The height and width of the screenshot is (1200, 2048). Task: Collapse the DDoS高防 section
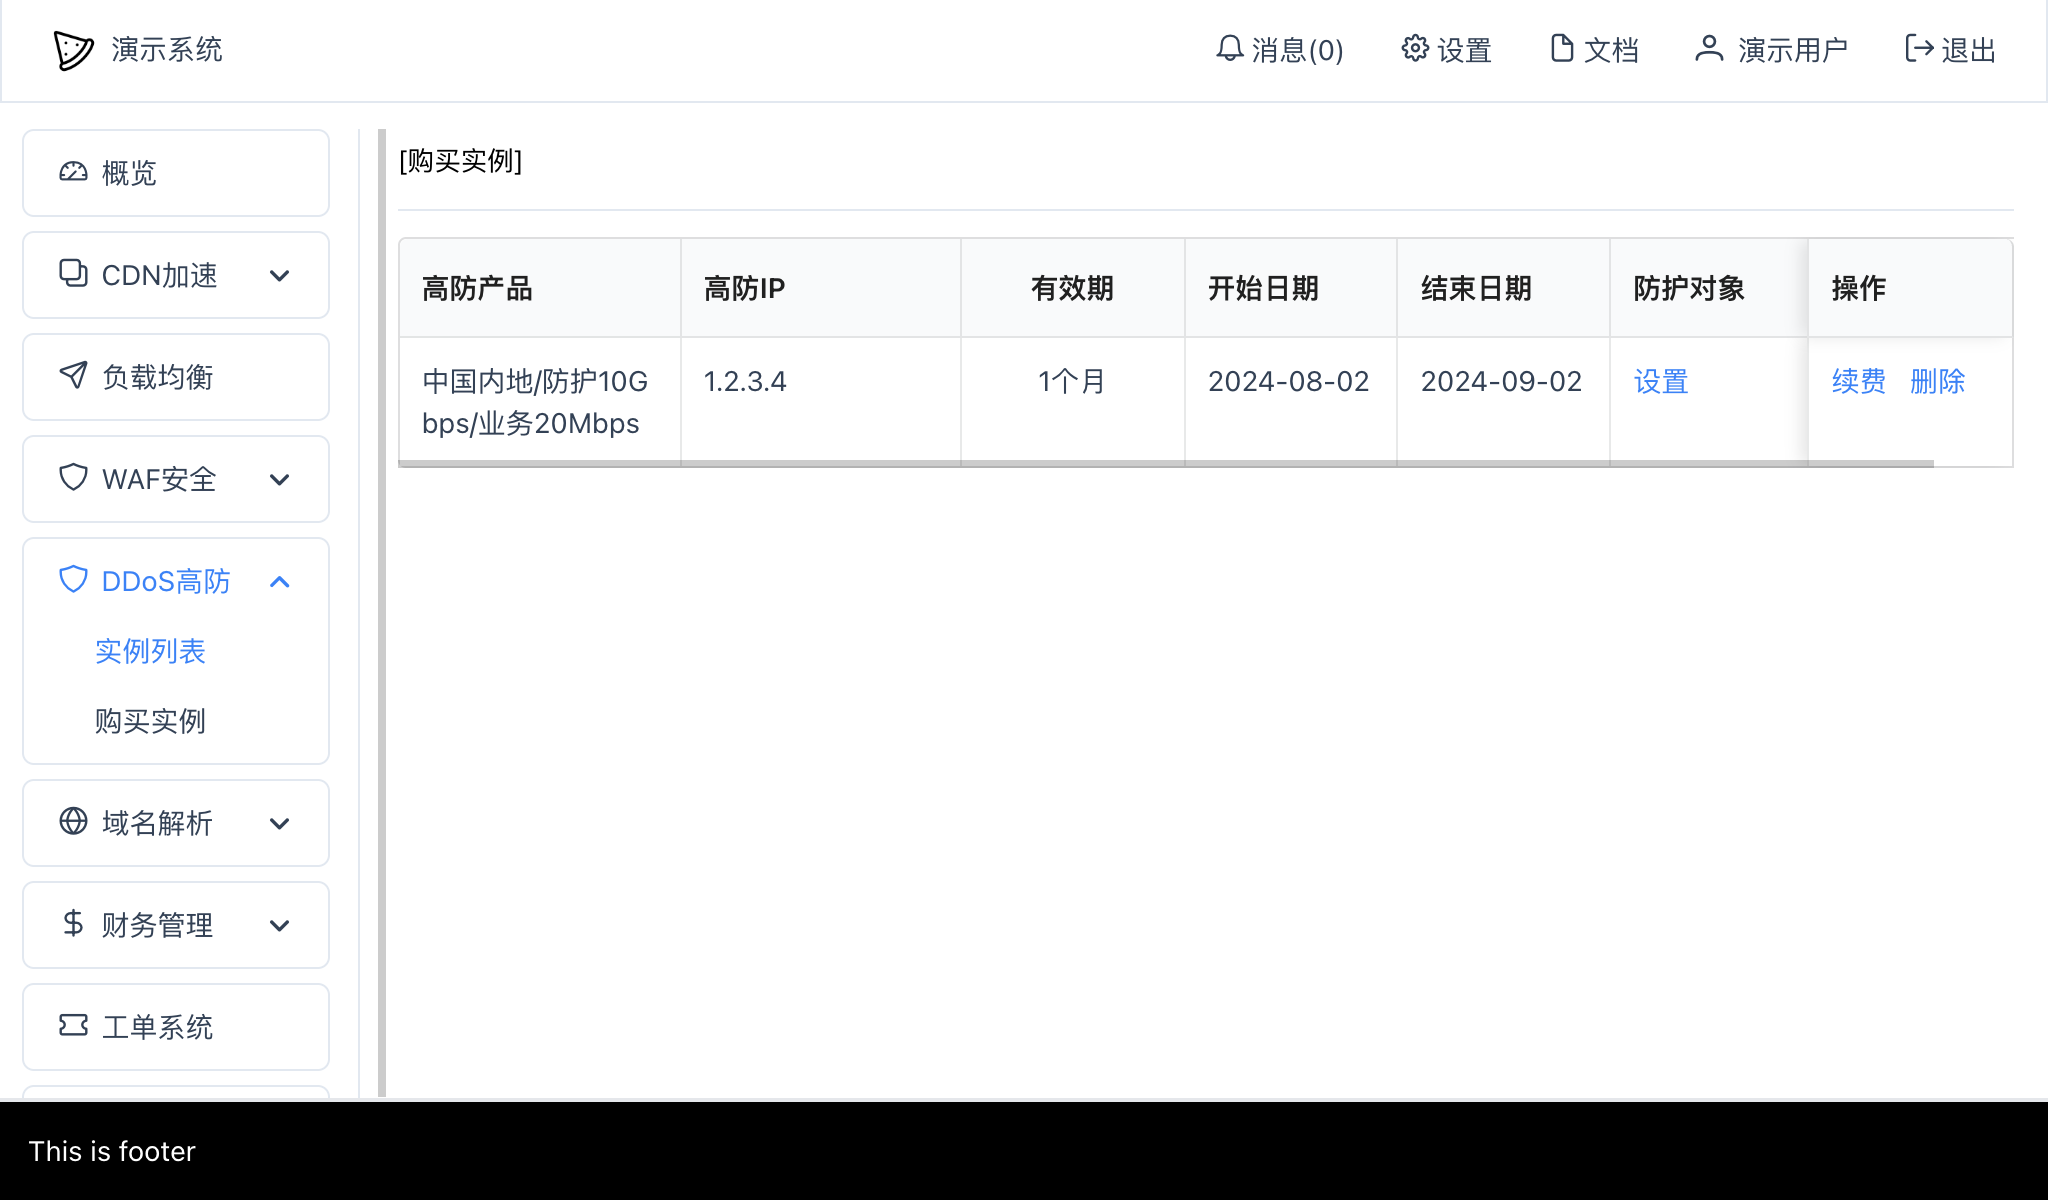coord(280,581)
